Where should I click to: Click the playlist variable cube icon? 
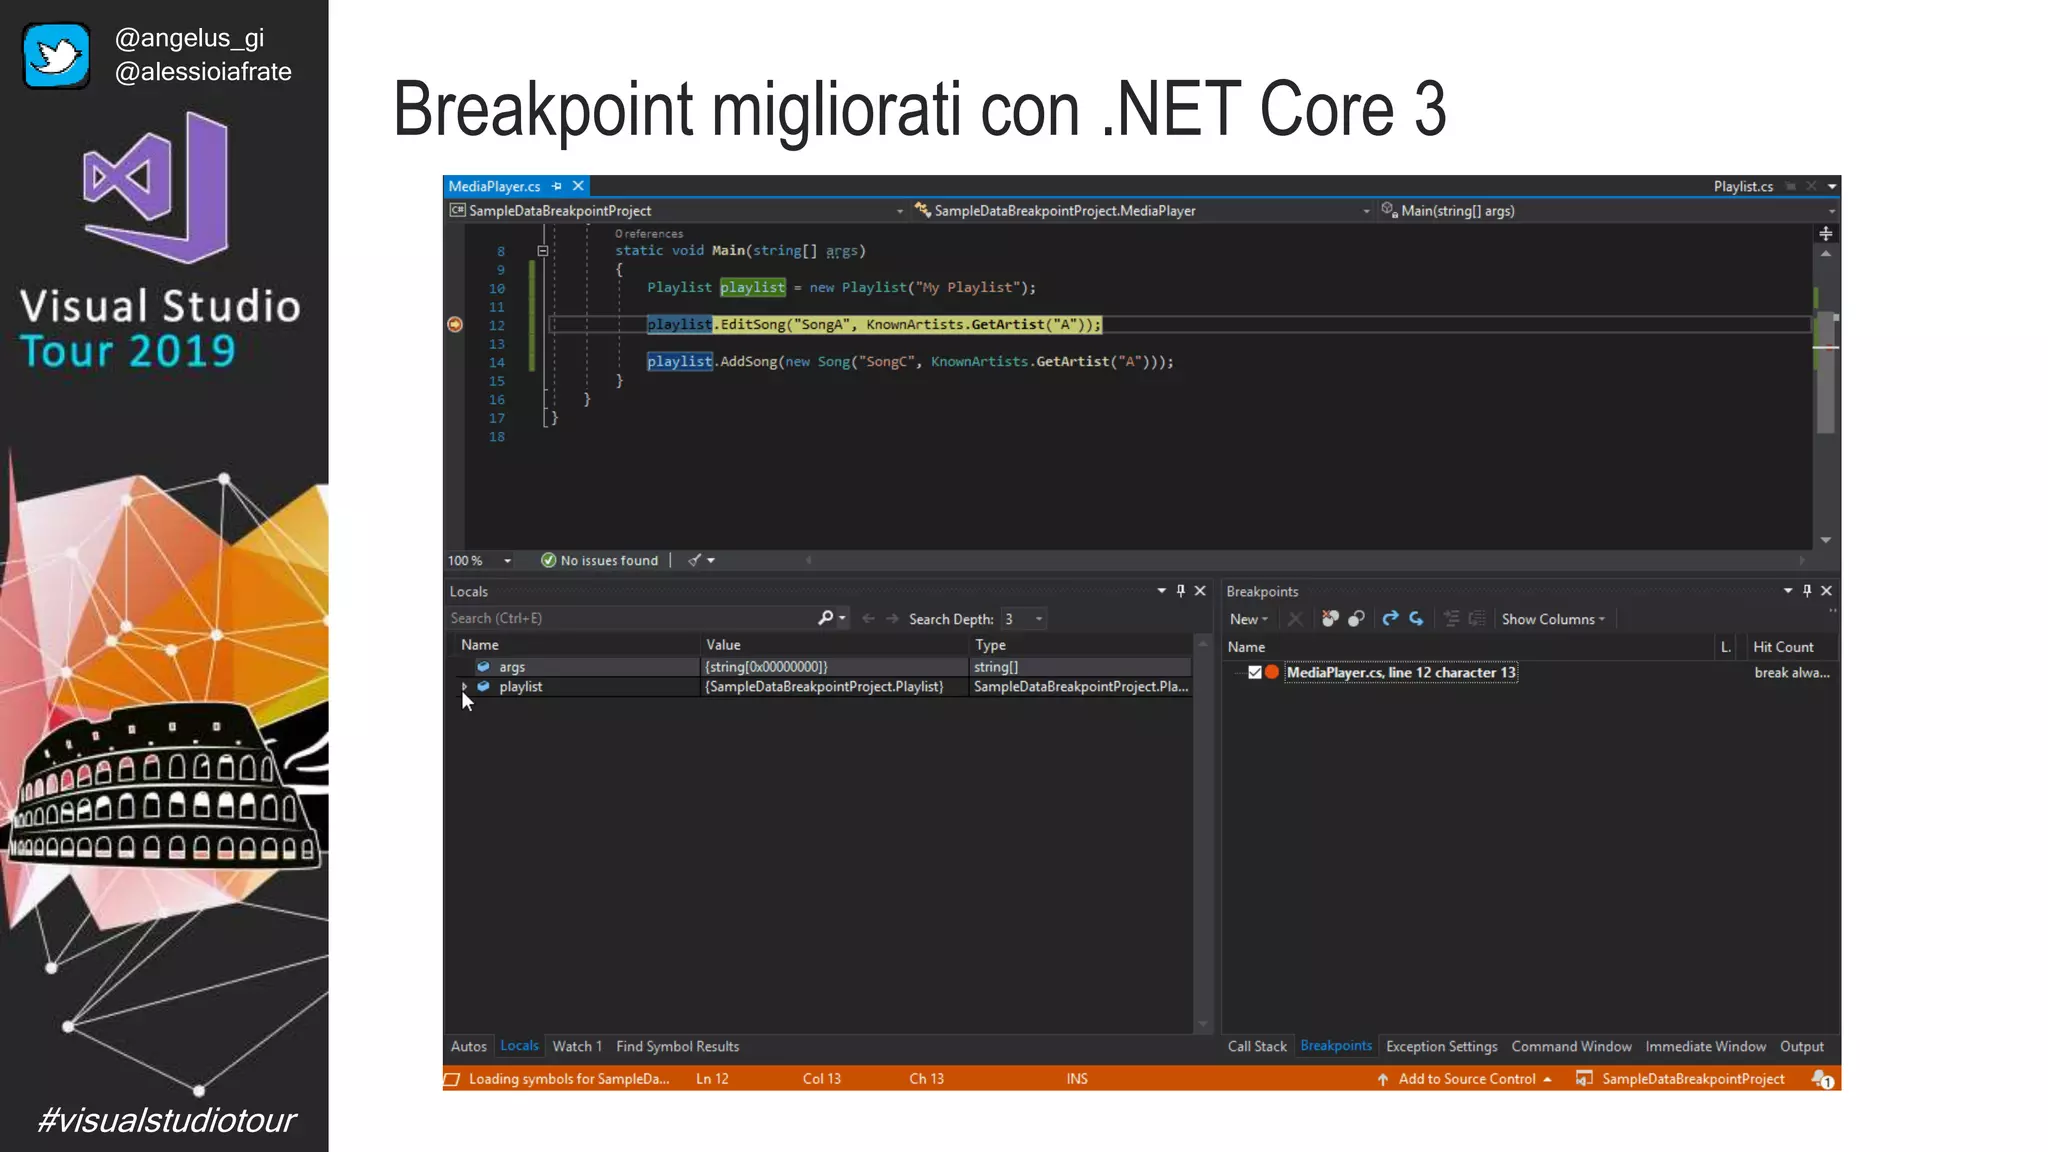pyautogui.click(x=484, y=687)
